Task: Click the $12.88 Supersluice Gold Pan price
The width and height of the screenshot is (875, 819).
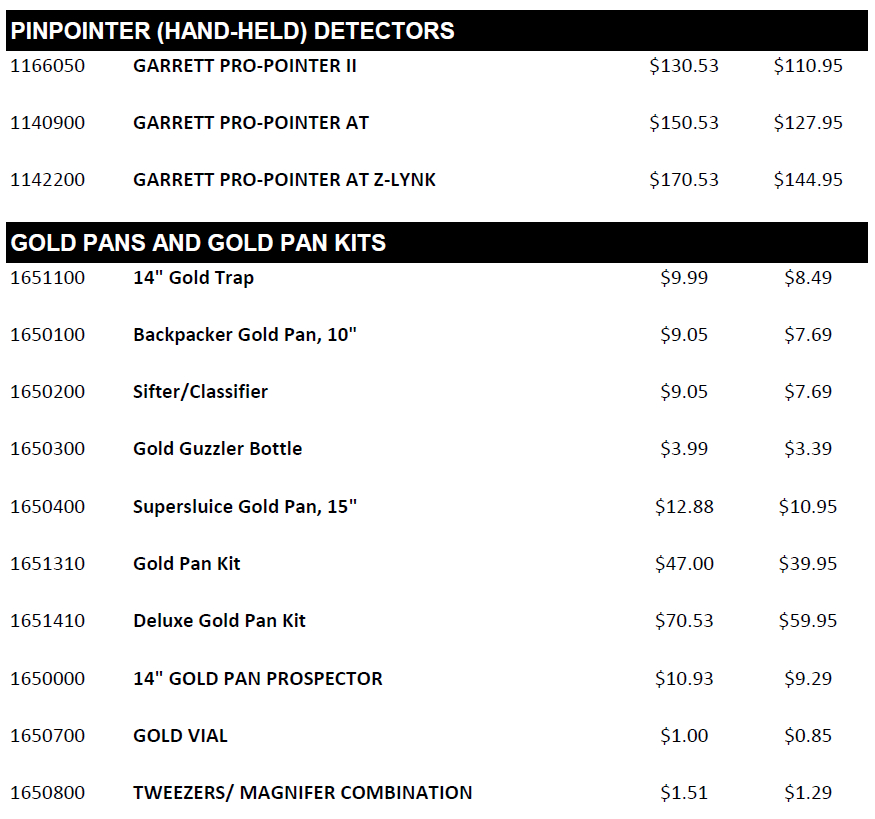Action: pyautogui.click(x=684, y=507)
